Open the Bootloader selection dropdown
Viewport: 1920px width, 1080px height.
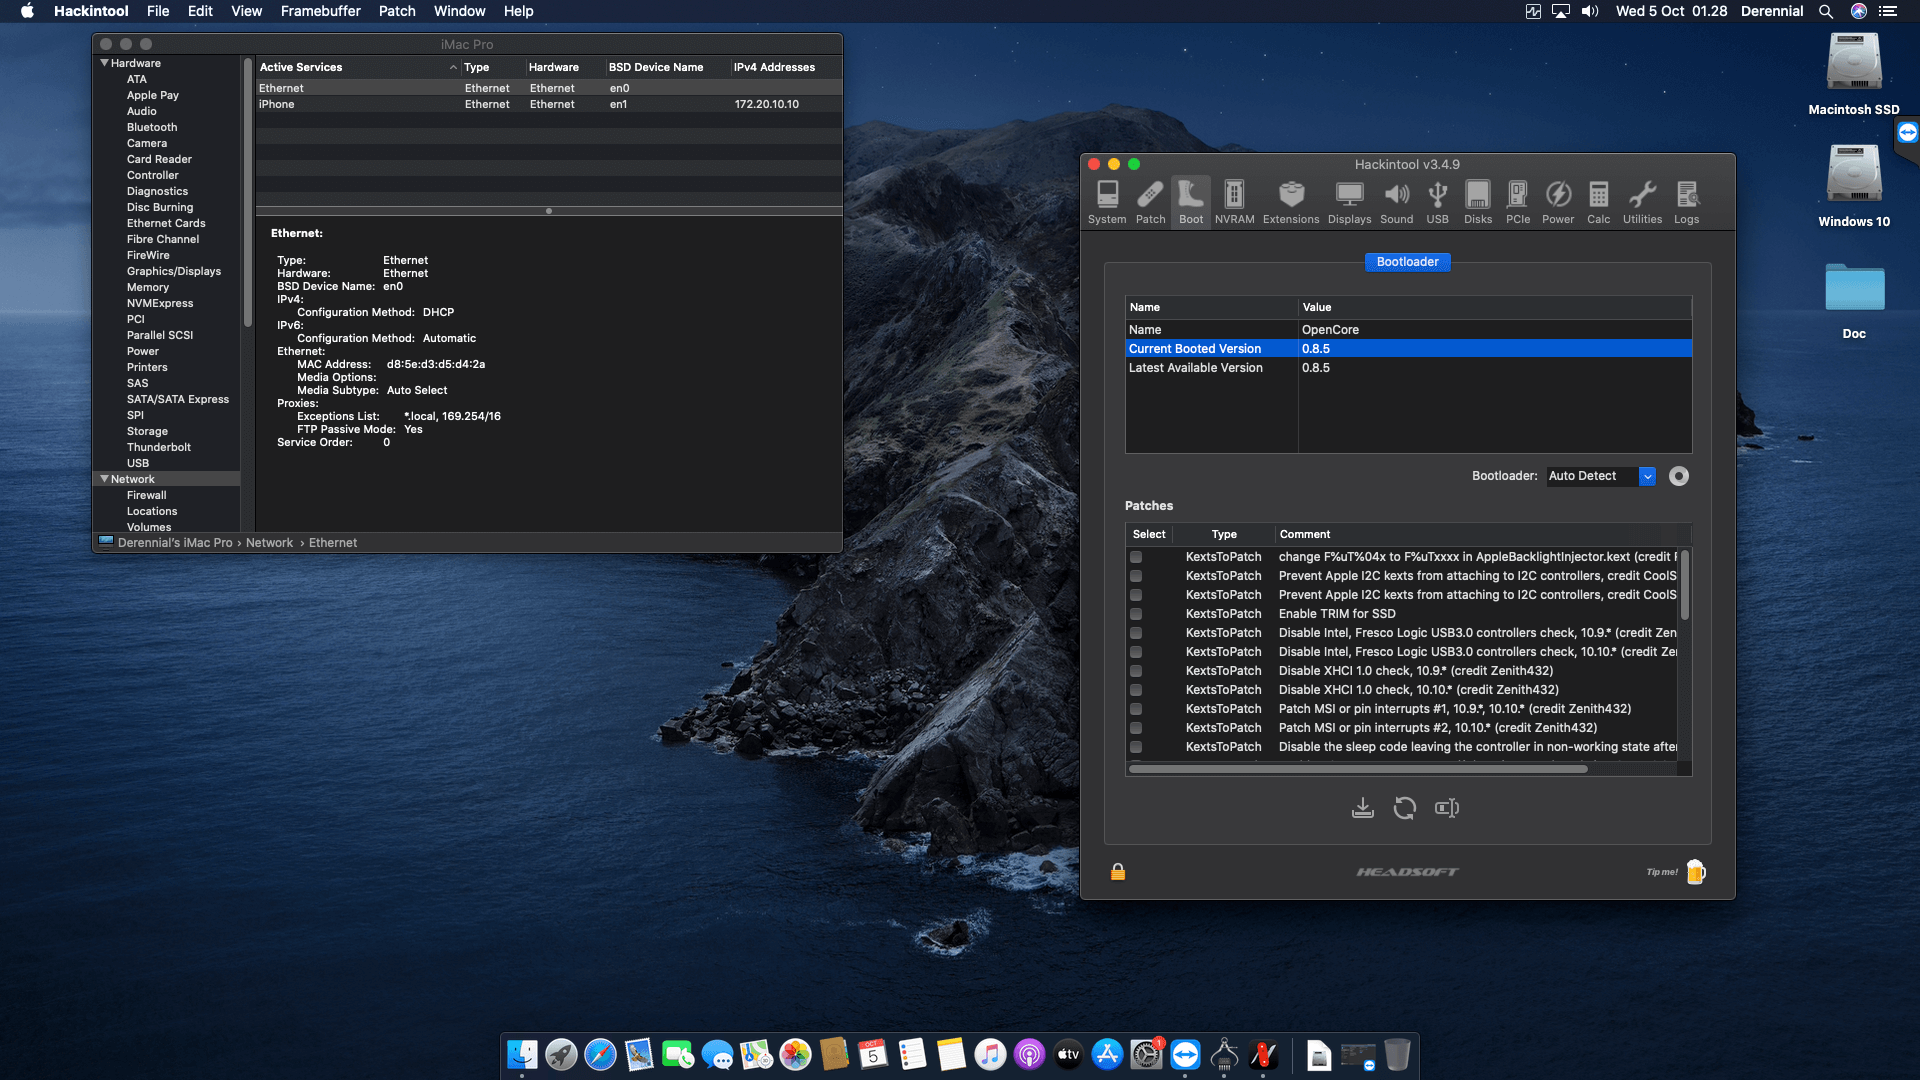tap(1649, 476)
